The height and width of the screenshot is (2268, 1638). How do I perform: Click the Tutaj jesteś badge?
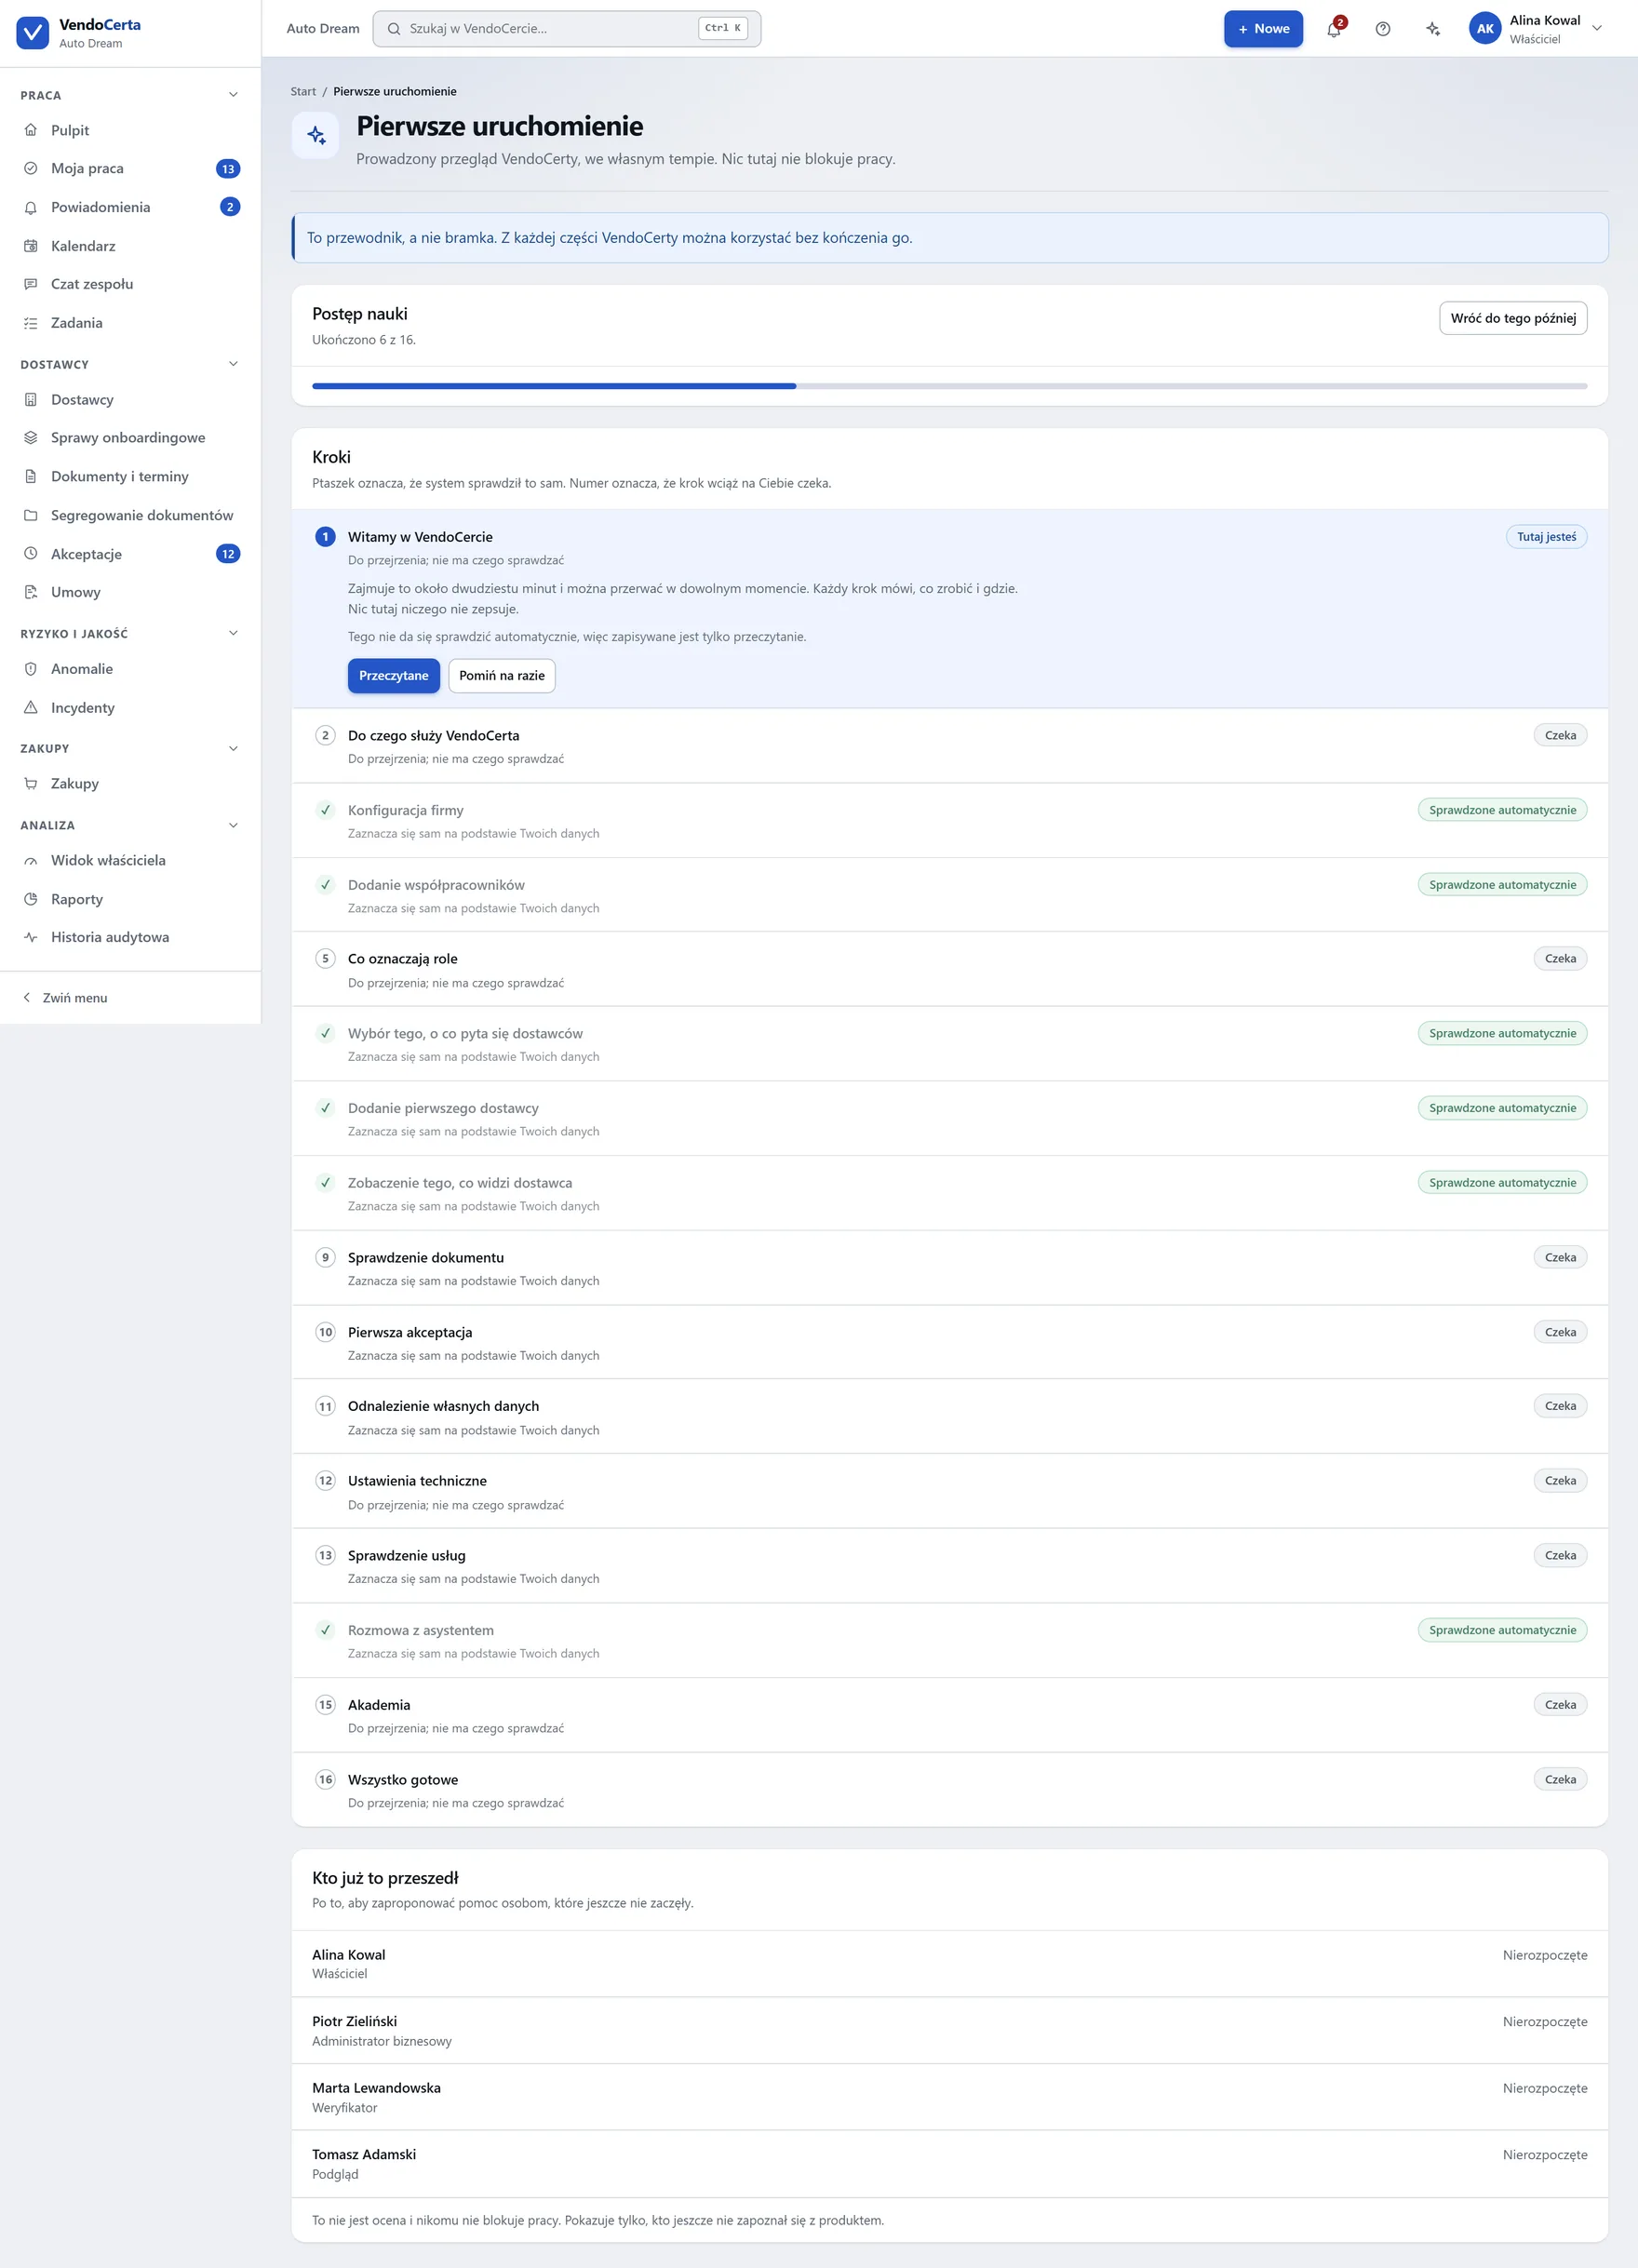1546,537
